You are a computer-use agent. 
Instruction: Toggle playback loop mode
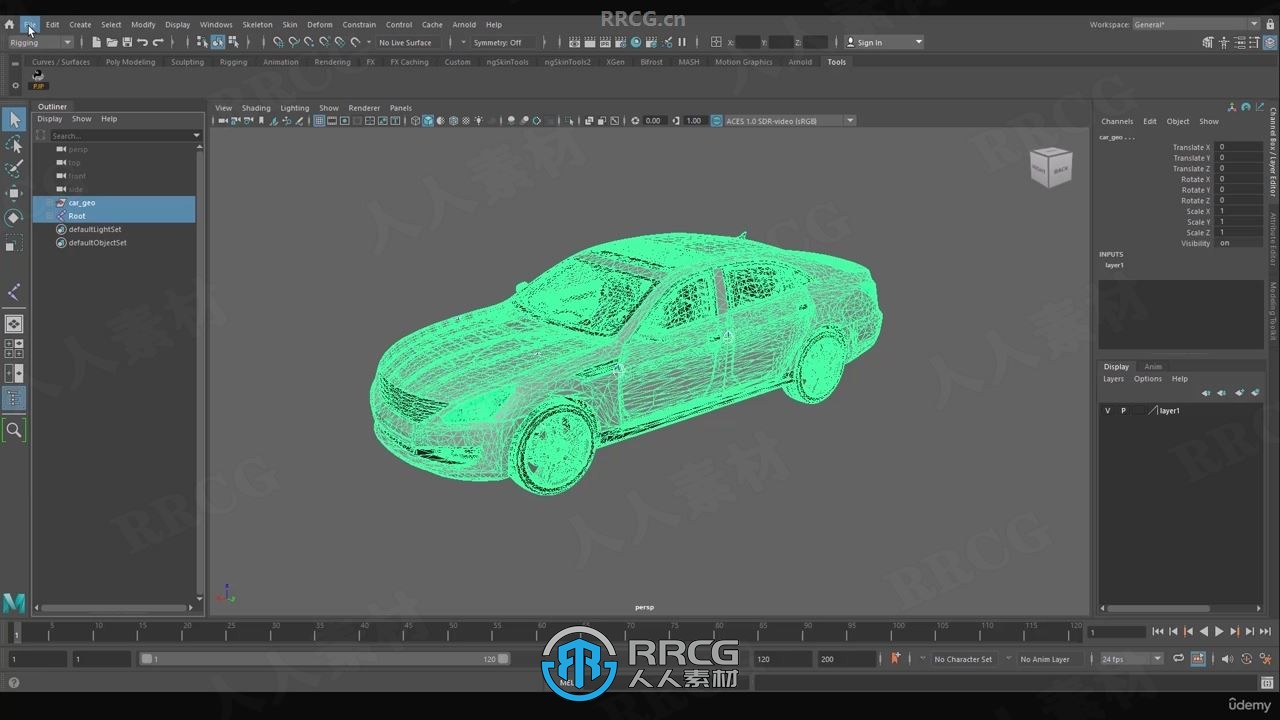point(1179,659)
